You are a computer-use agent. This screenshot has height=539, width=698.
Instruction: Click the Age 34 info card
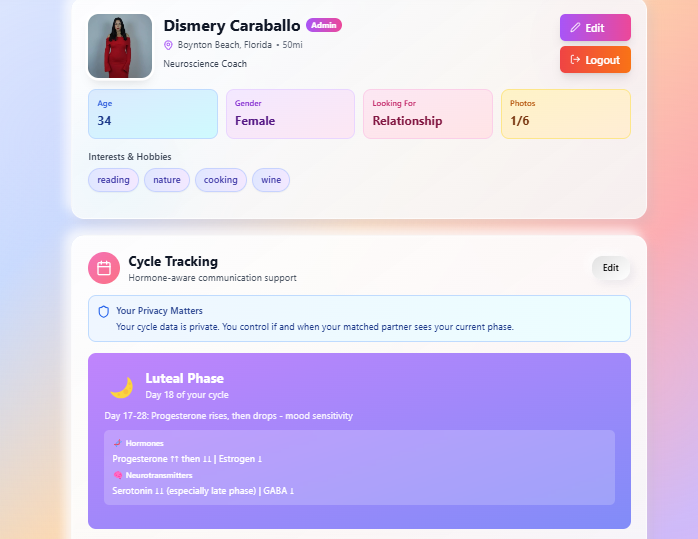pos(153,114)
